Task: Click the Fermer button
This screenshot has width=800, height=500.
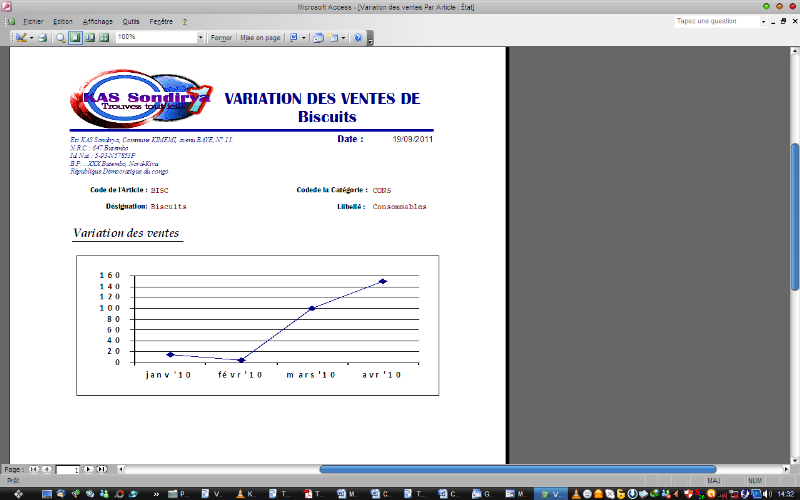Action: click(221, 38)
